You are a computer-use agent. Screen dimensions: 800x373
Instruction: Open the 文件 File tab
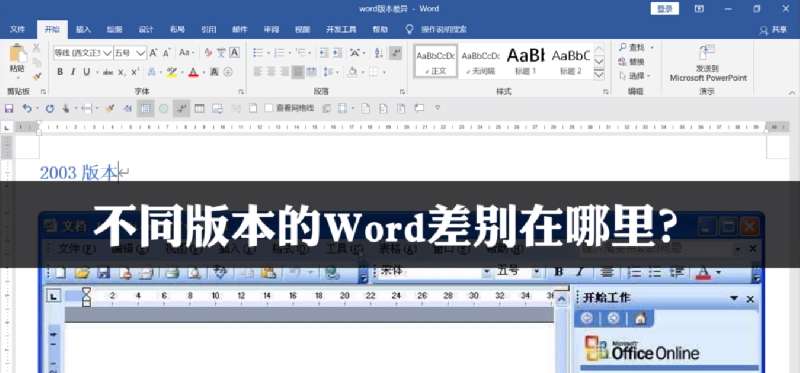[x=17, y=30]
